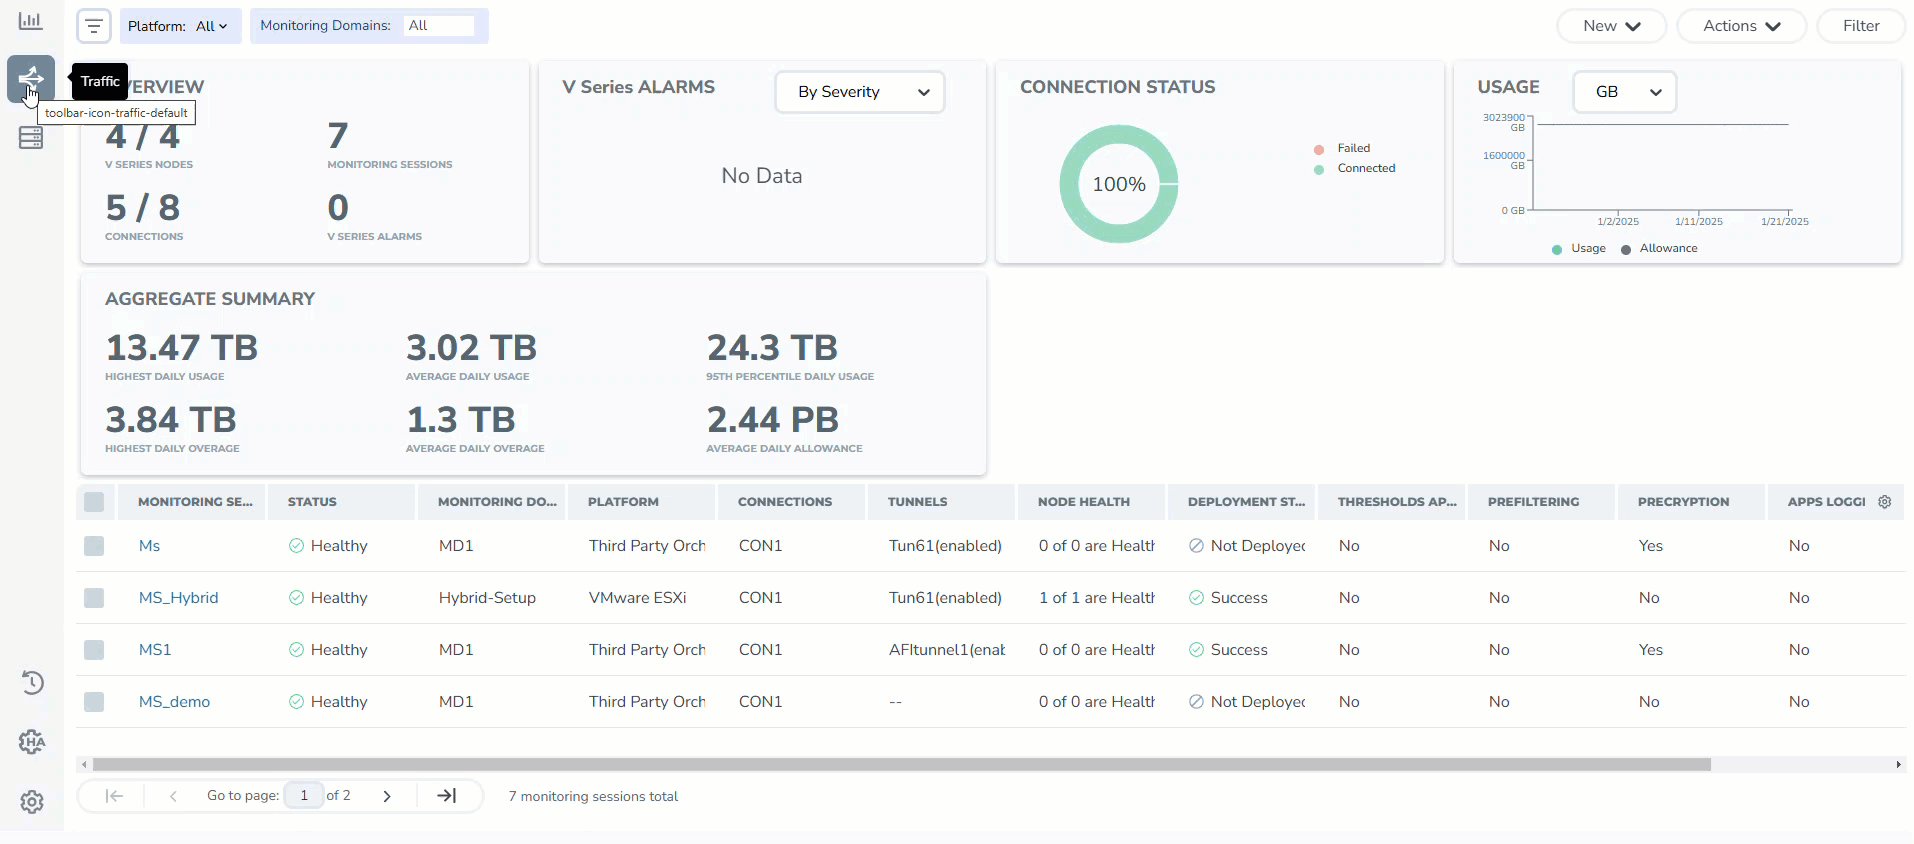Open the dashboard chart icon in sidebar

click(31, 21)
